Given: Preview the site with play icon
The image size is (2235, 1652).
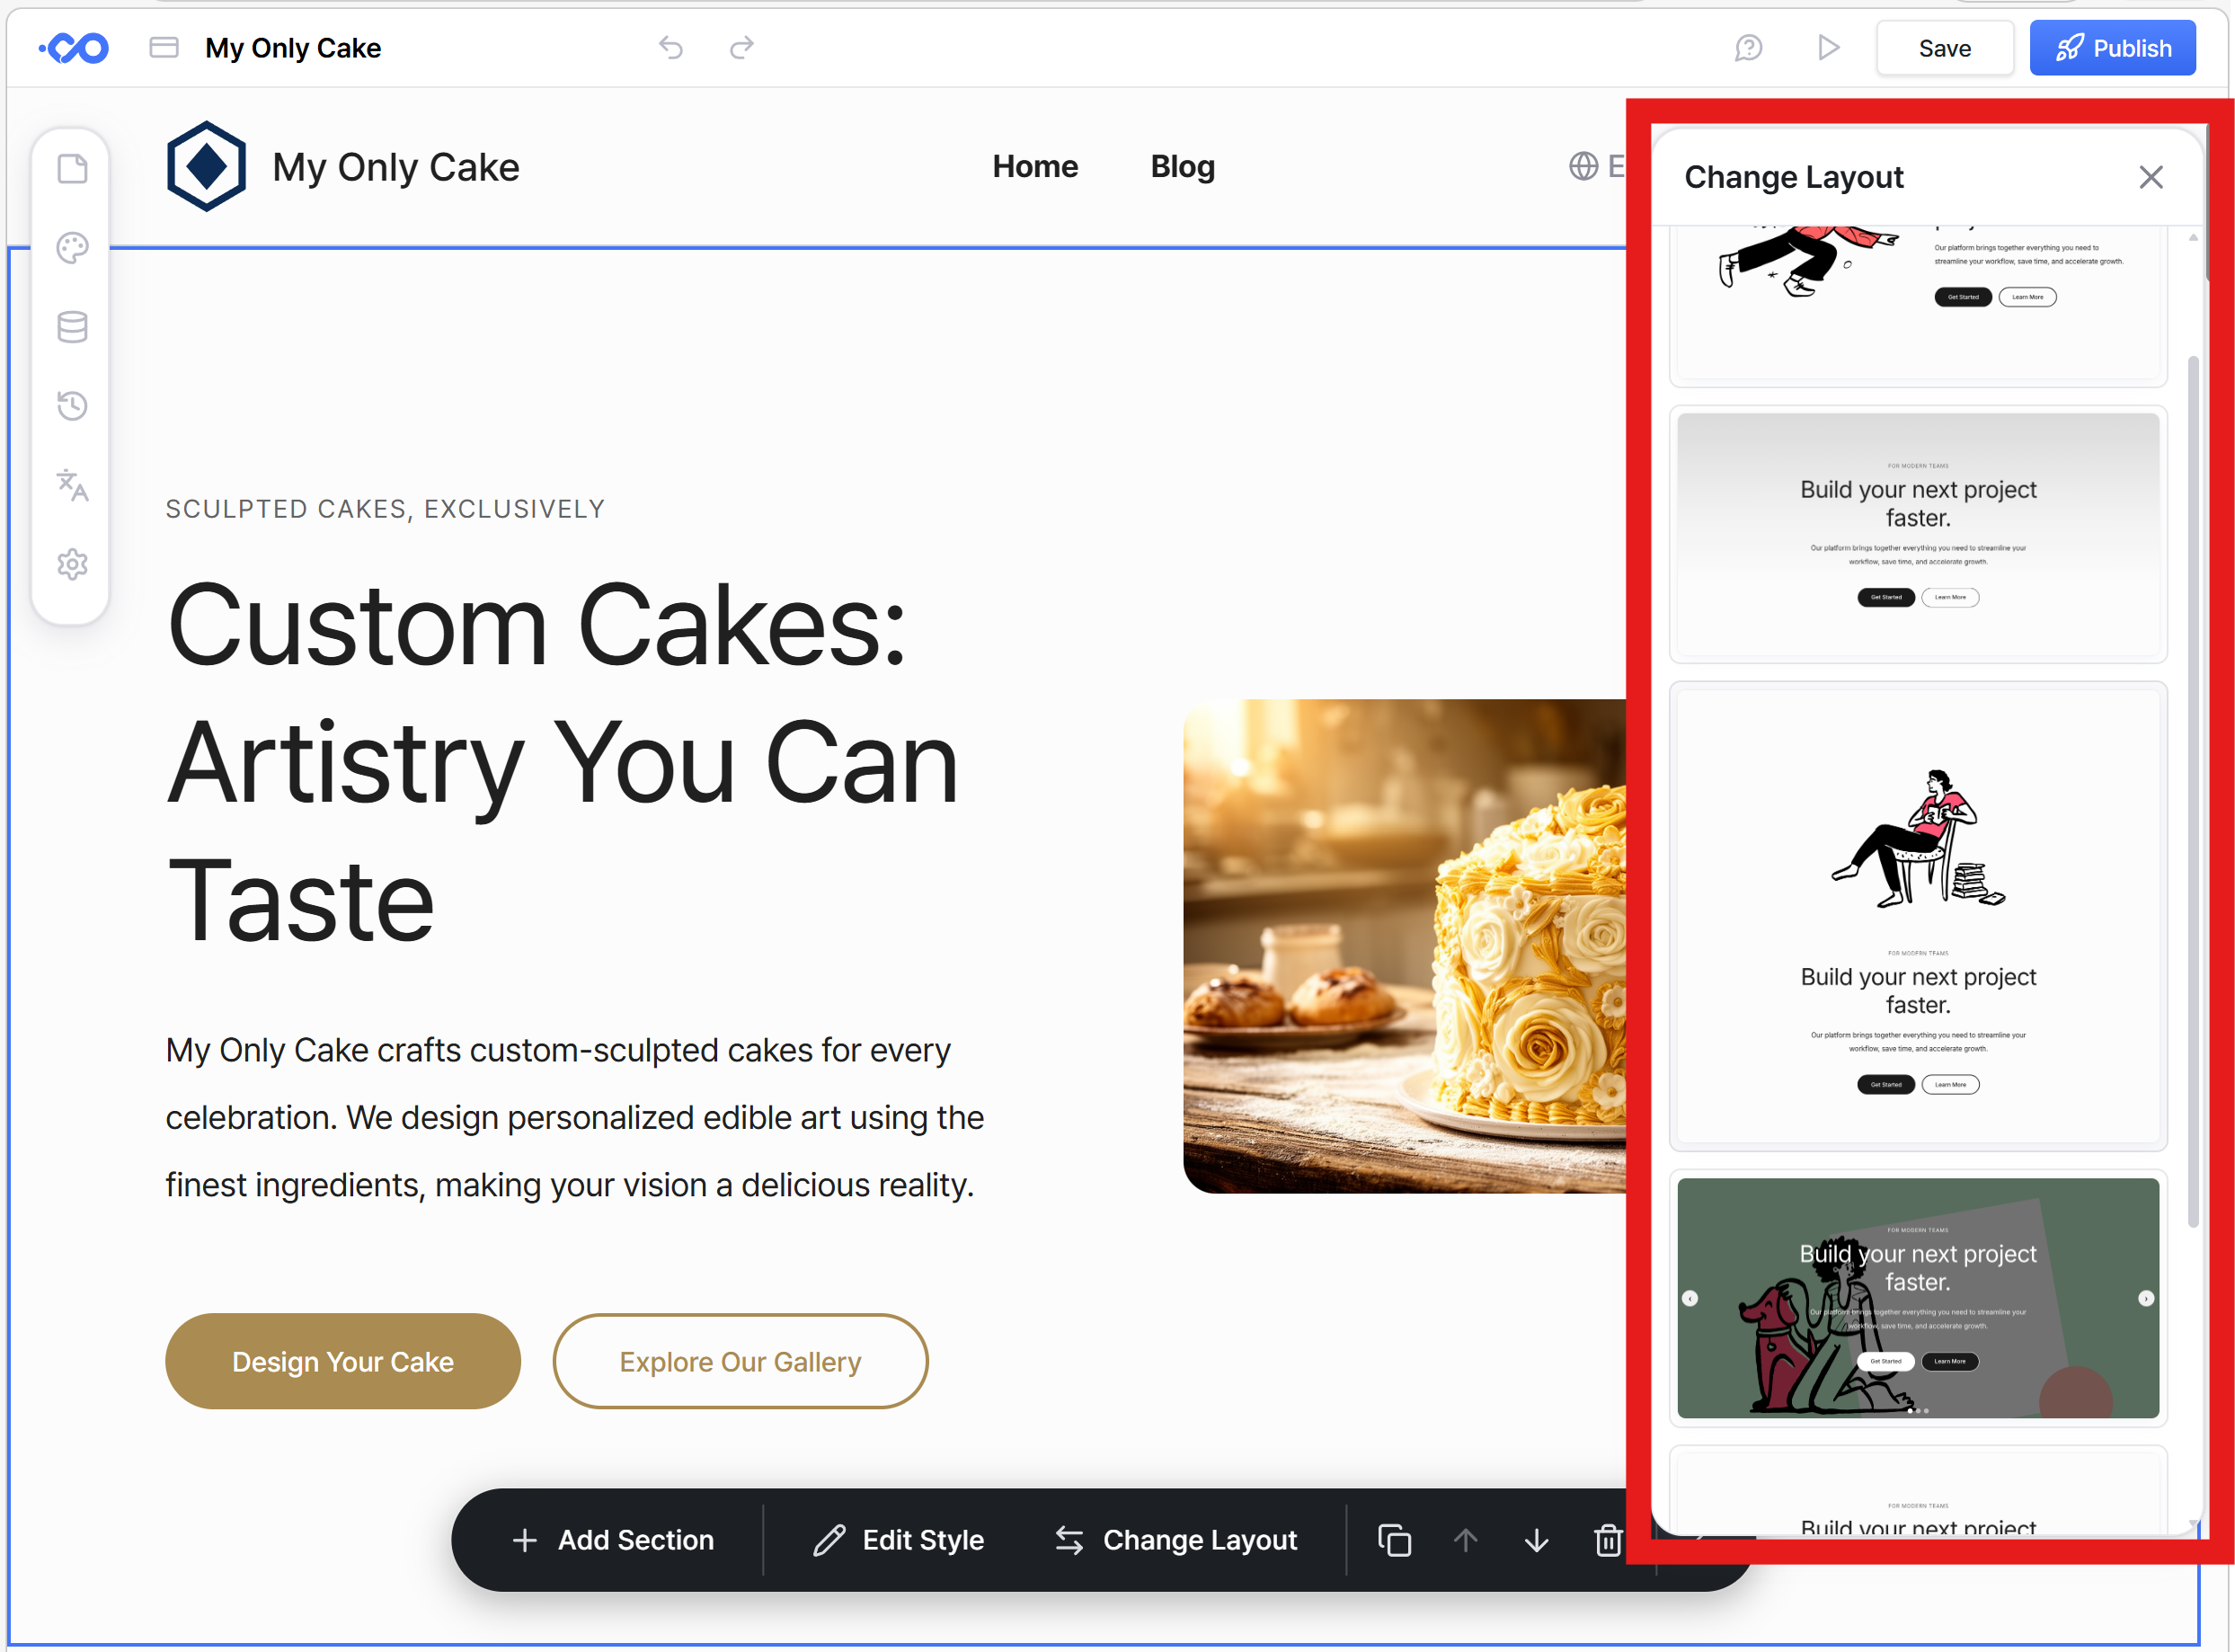Looking at the screenshot, I should pyautogui.click(x=1828, y=48).
